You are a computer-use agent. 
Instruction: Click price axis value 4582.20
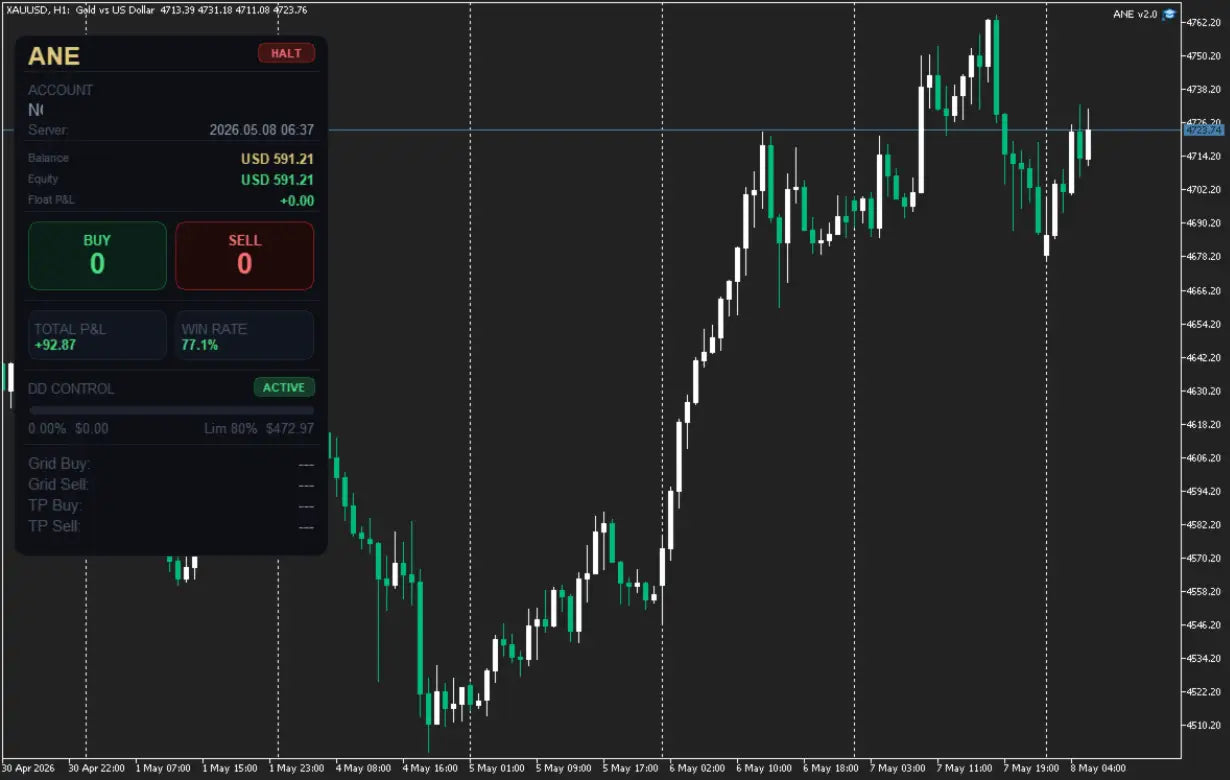click(1203, 525)
